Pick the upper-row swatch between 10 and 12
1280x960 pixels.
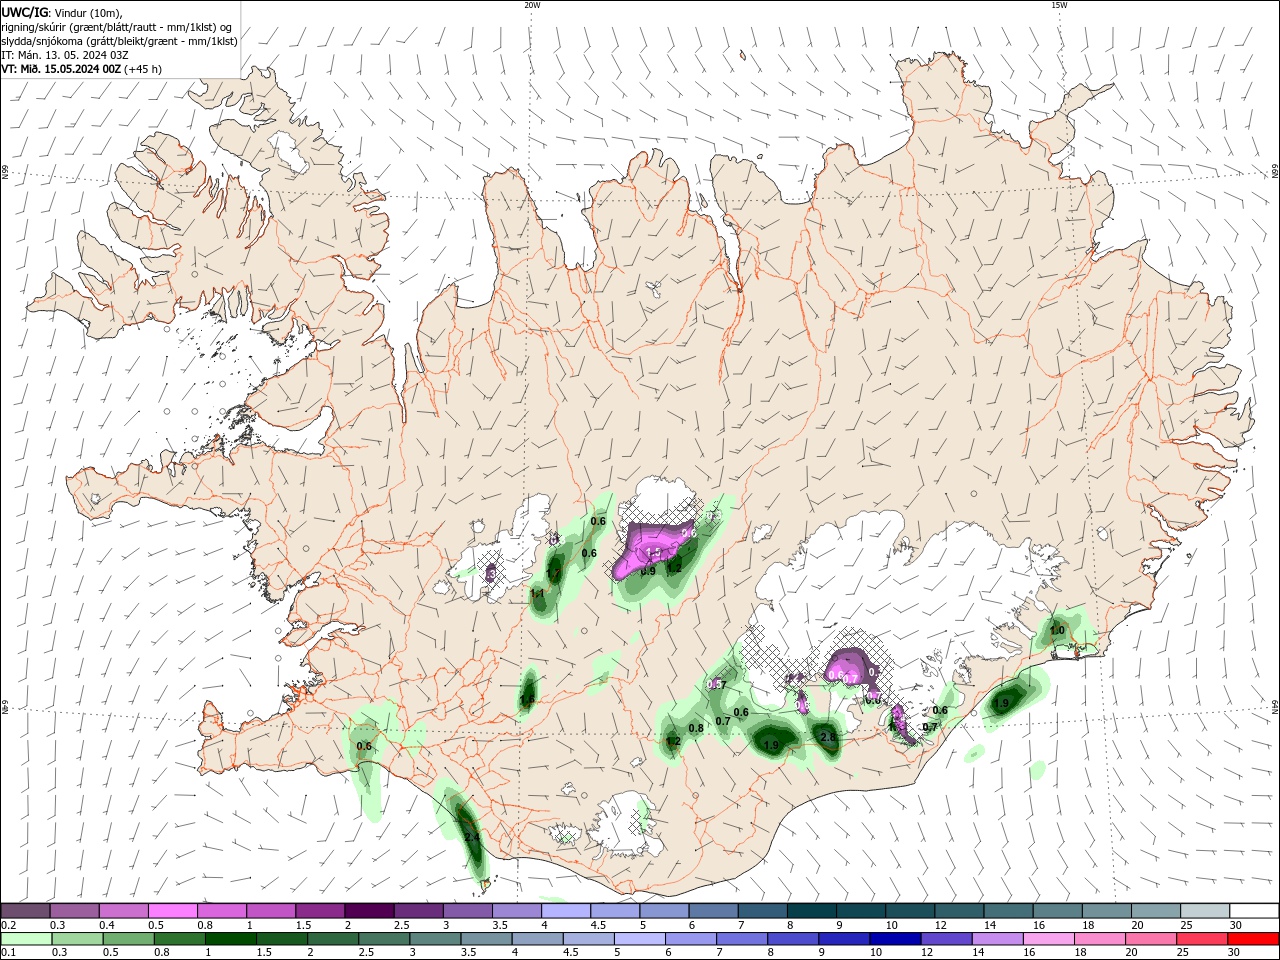point(910,911)
